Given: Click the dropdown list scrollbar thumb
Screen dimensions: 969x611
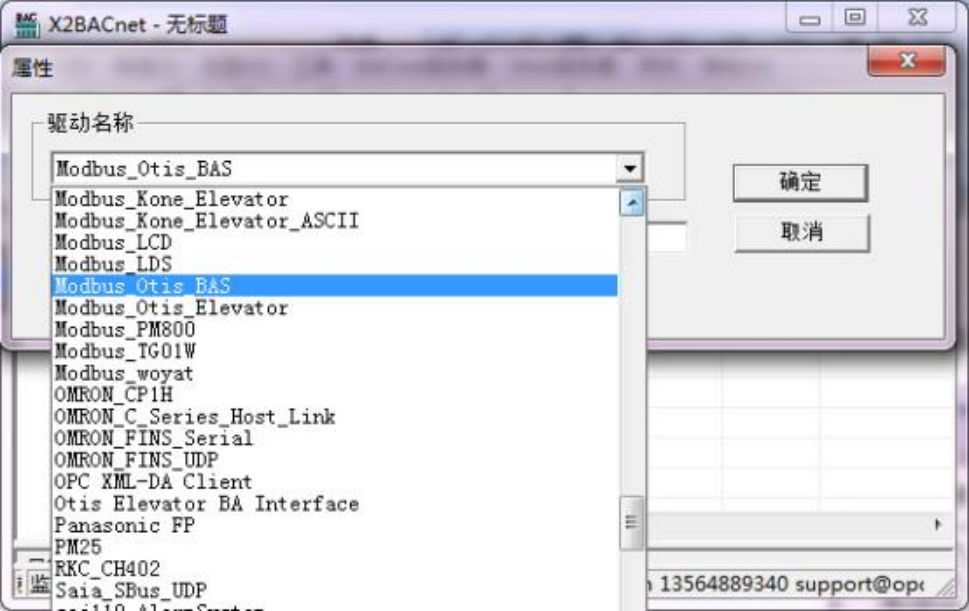Looking at the screenshot, I should [632, 522].
